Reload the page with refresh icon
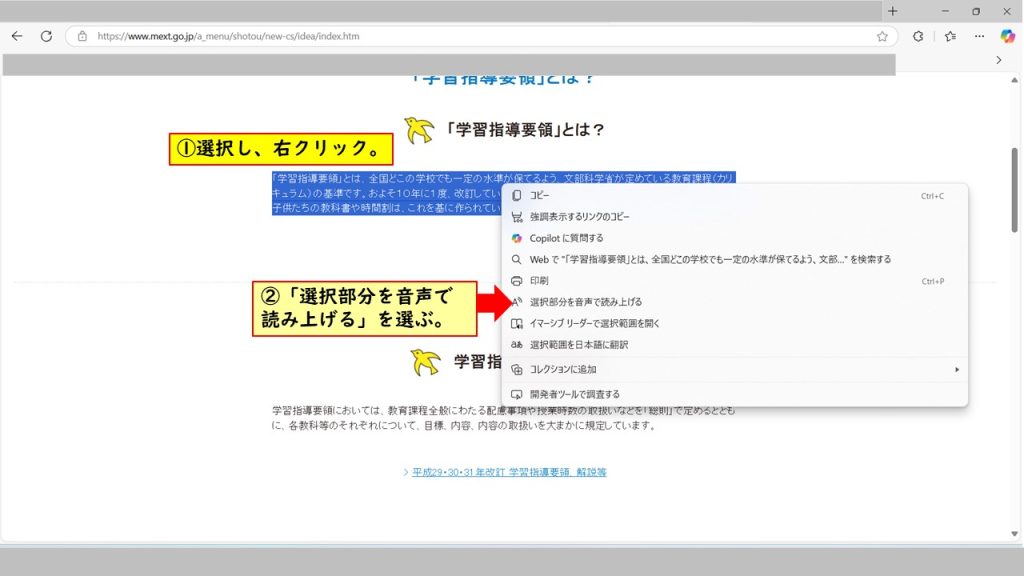Viewport: 1024px width, 576px height. [46, 36]
